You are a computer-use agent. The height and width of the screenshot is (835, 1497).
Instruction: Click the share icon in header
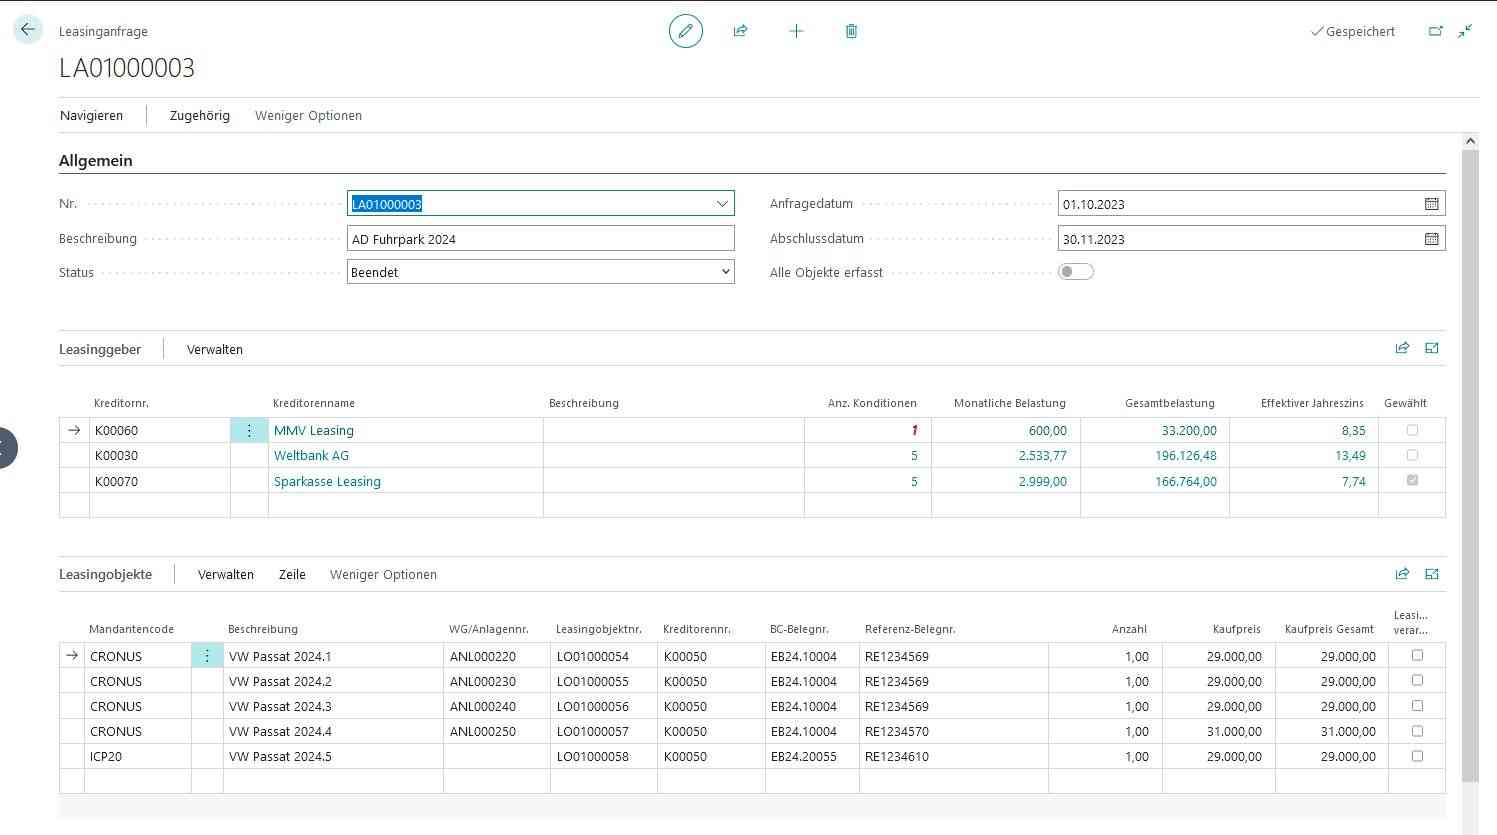740,31
